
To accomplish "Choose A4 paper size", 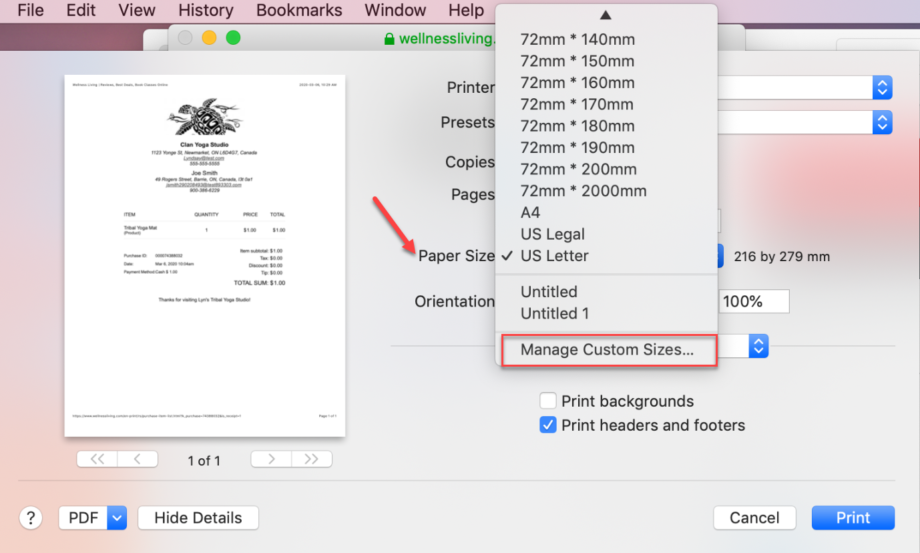I will tap(530, 212).
